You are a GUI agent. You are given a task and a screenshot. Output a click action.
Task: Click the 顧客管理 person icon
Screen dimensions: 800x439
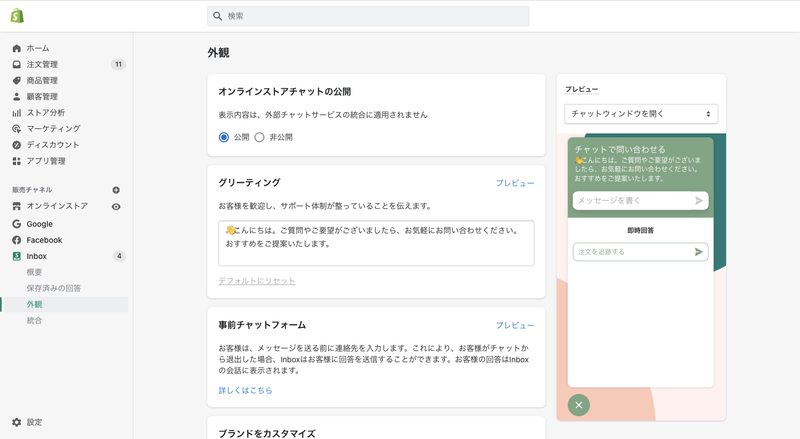coord(17,96)
